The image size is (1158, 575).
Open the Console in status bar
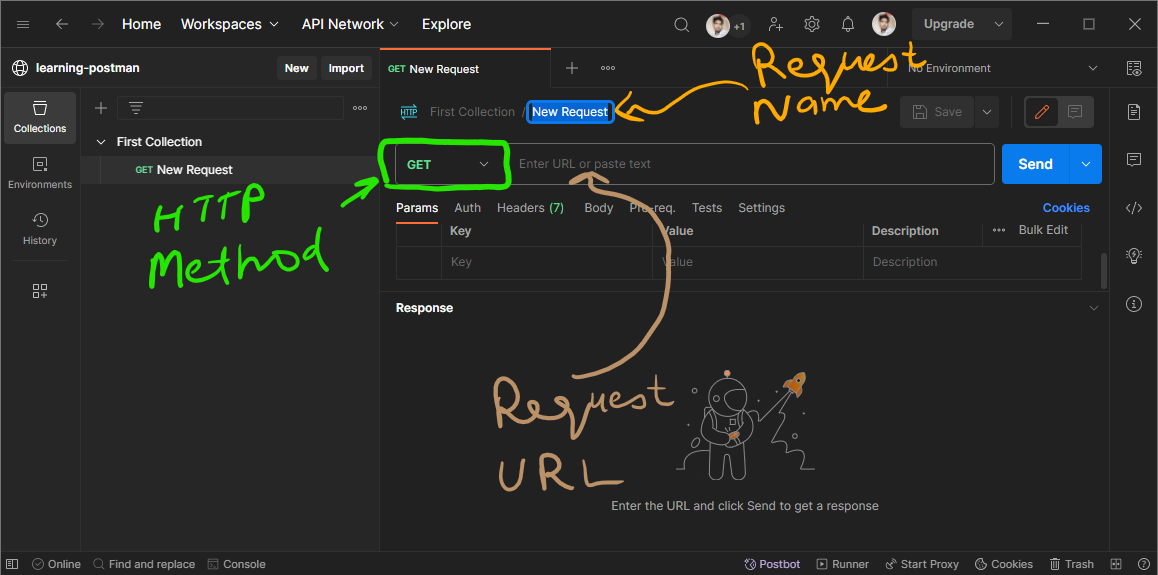(236, 564)
